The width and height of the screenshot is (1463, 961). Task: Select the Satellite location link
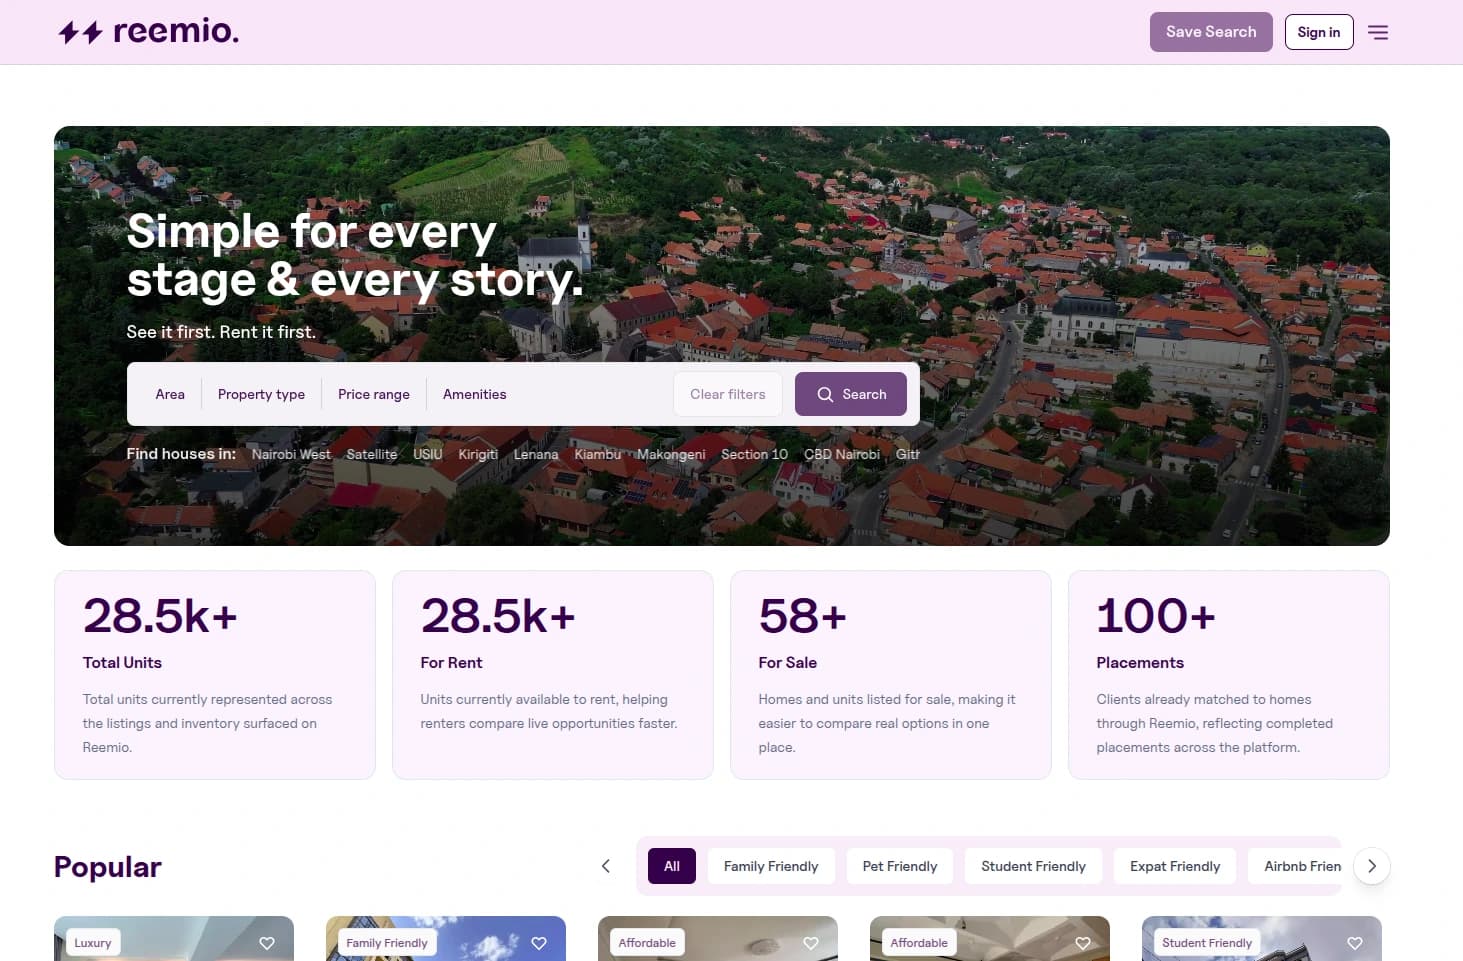(x=372, y=454)
